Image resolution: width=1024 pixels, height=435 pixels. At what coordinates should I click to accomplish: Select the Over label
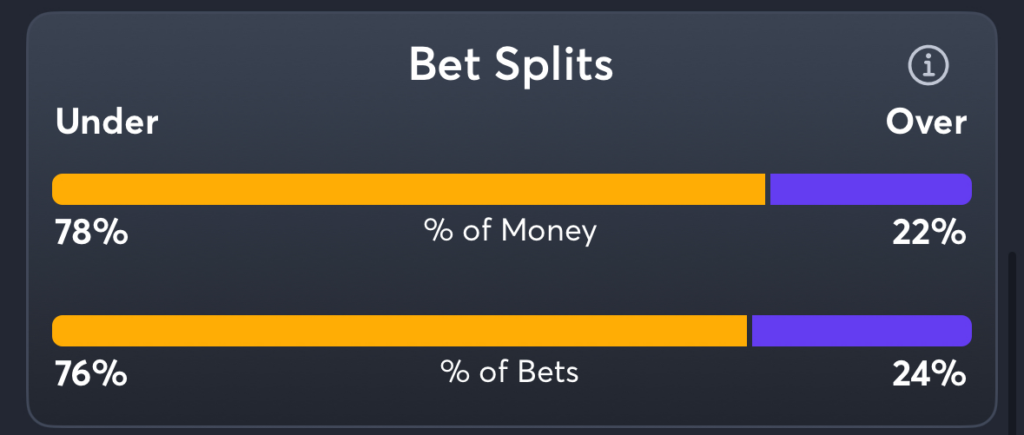tap(926, 123)
